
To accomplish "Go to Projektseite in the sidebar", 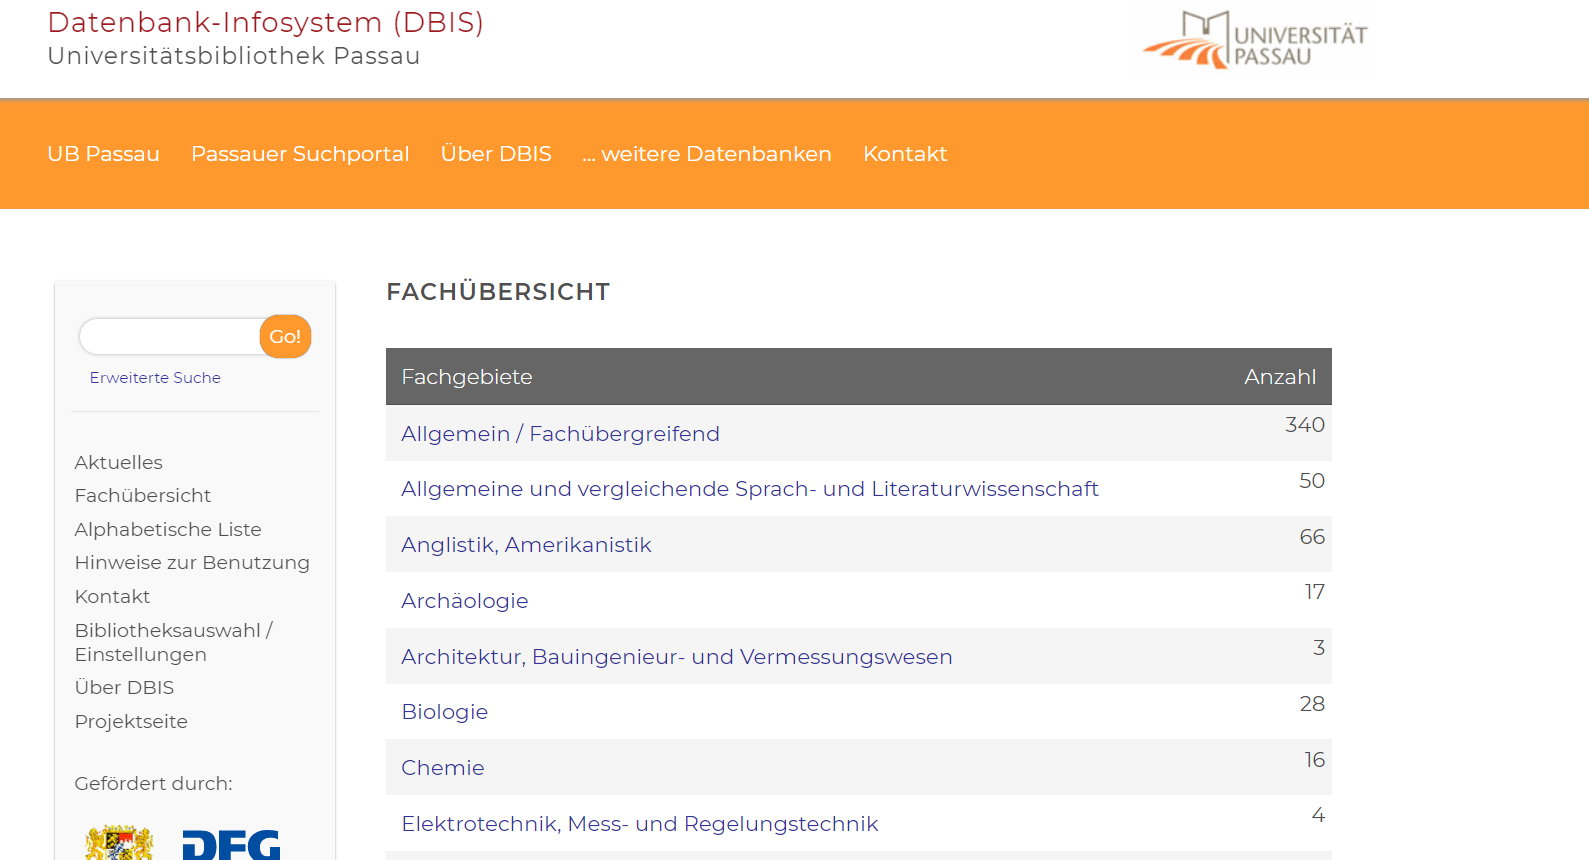I will tap(131, 722).
